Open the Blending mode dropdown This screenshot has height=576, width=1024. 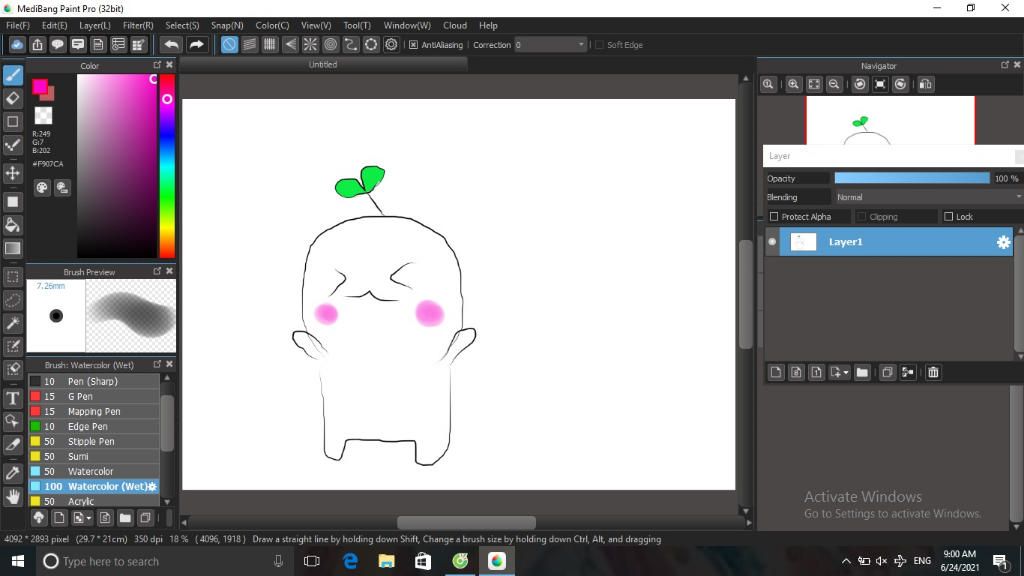929,197
